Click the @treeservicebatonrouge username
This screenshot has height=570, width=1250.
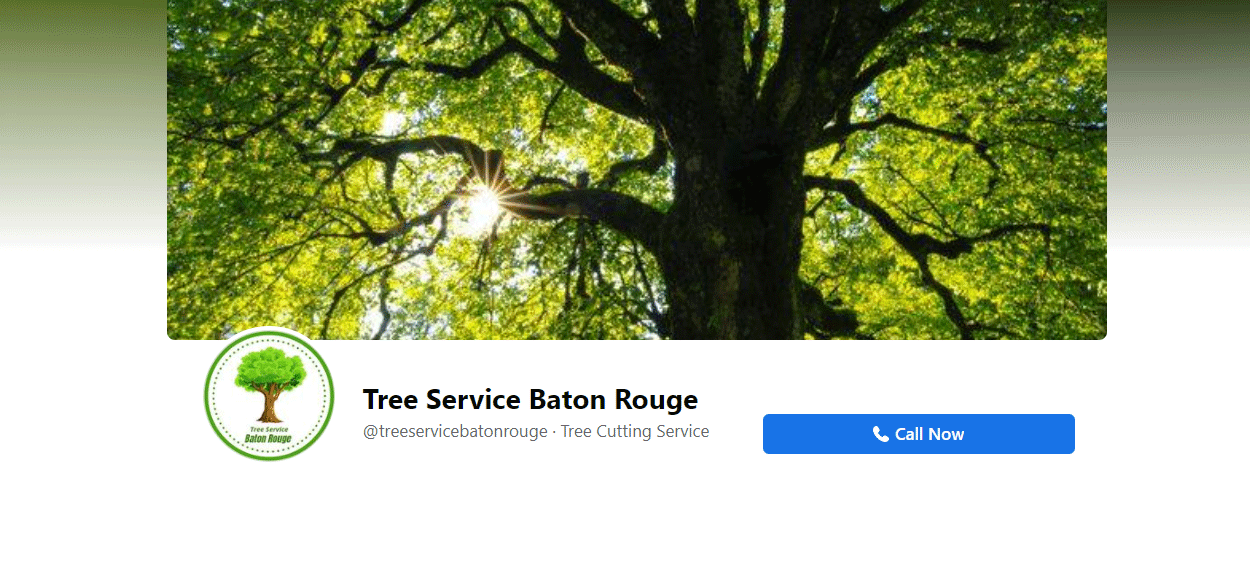click(455, 432)
